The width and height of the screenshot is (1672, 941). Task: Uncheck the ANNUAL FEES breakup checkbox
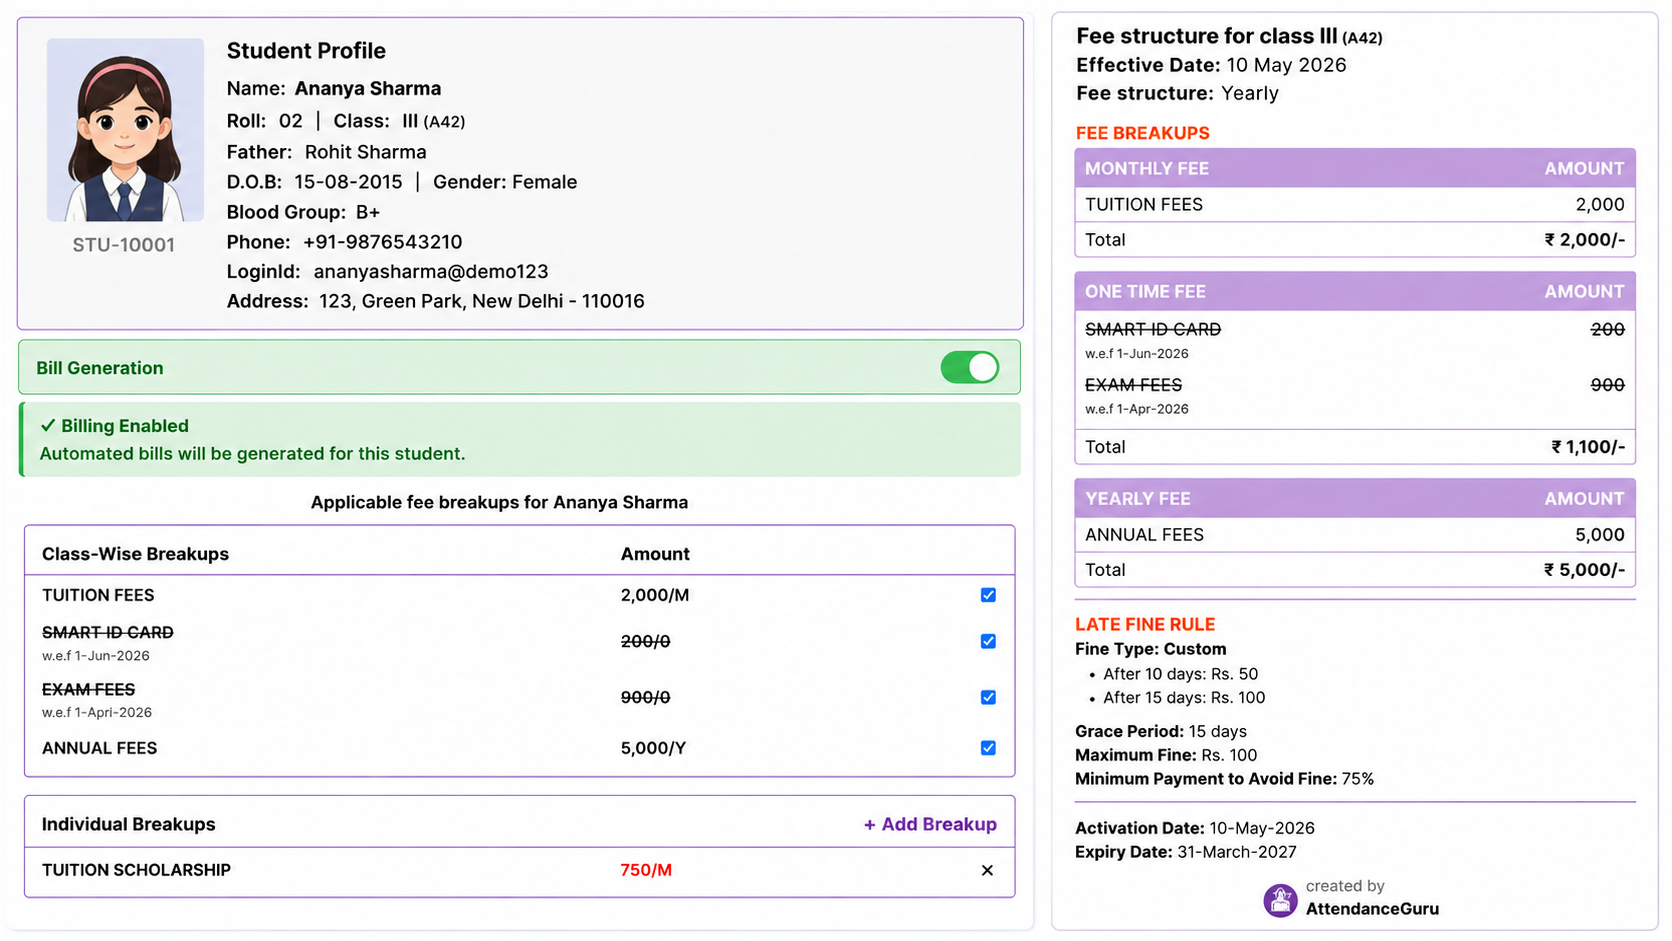[x=988, y=748]
